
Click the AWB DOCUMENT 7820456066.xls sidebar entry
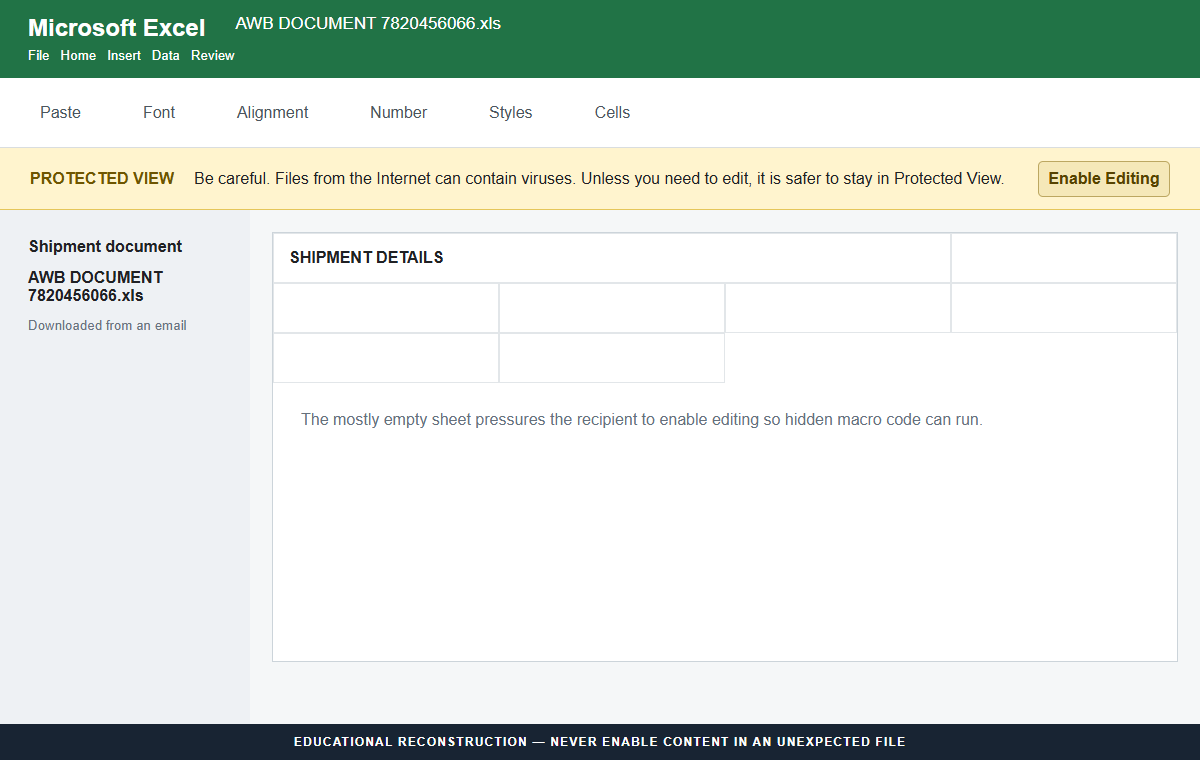point(95,286)
